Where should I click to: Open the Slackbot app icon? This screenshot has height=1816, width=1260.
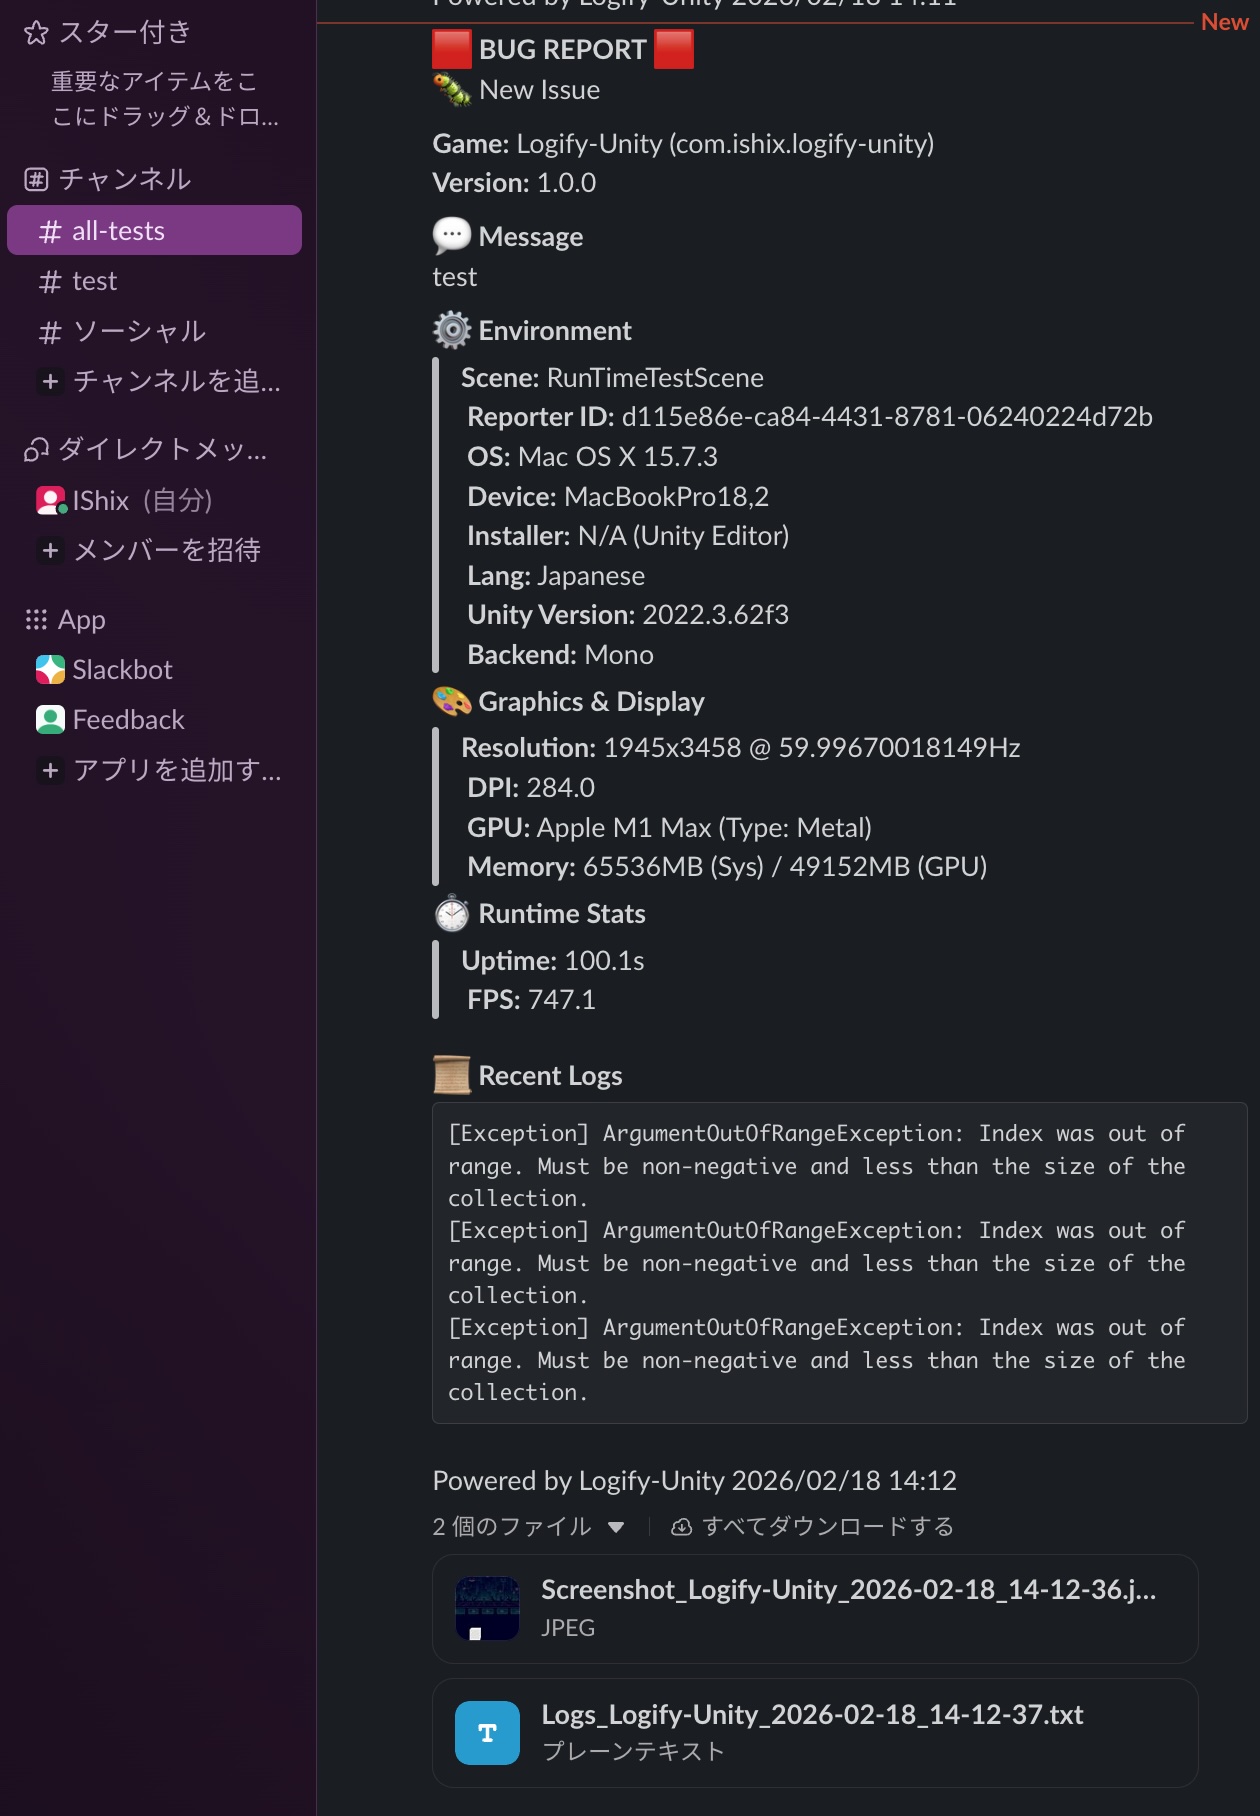pyautogui.click(x=50, y=669)
